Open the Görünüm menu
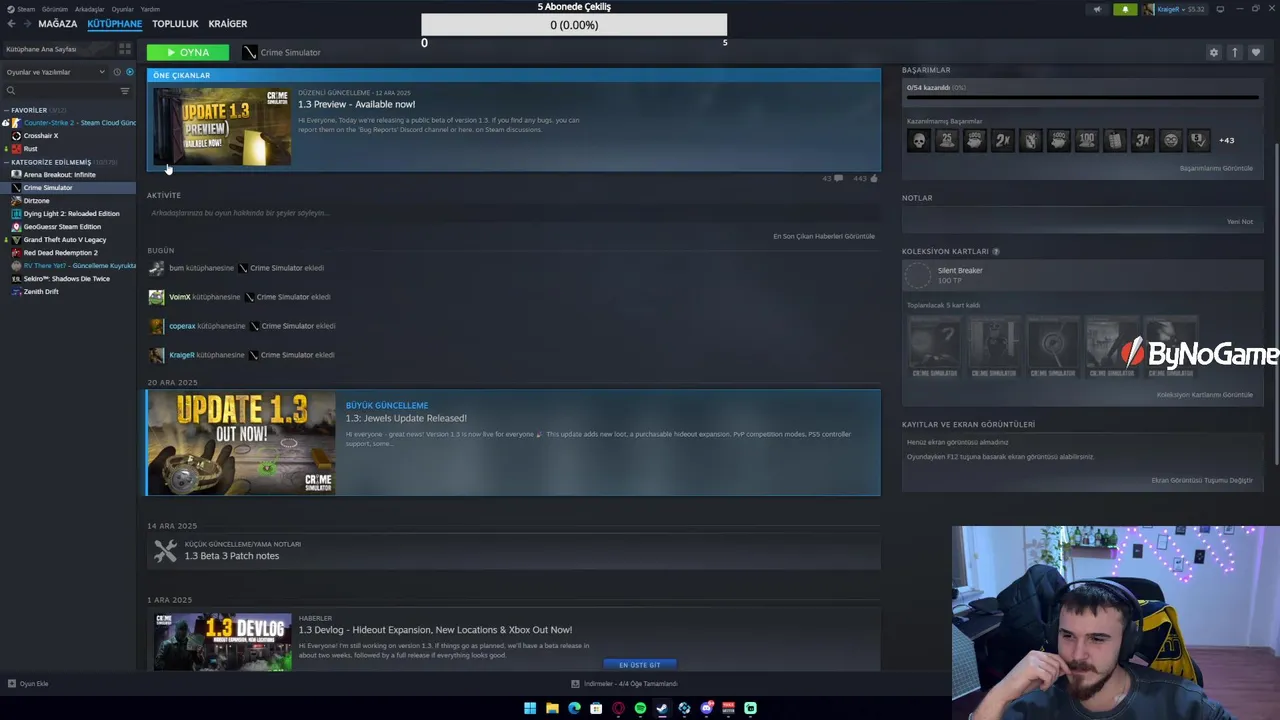This screenshot has height=720, width=1280. tap(55, 9)
